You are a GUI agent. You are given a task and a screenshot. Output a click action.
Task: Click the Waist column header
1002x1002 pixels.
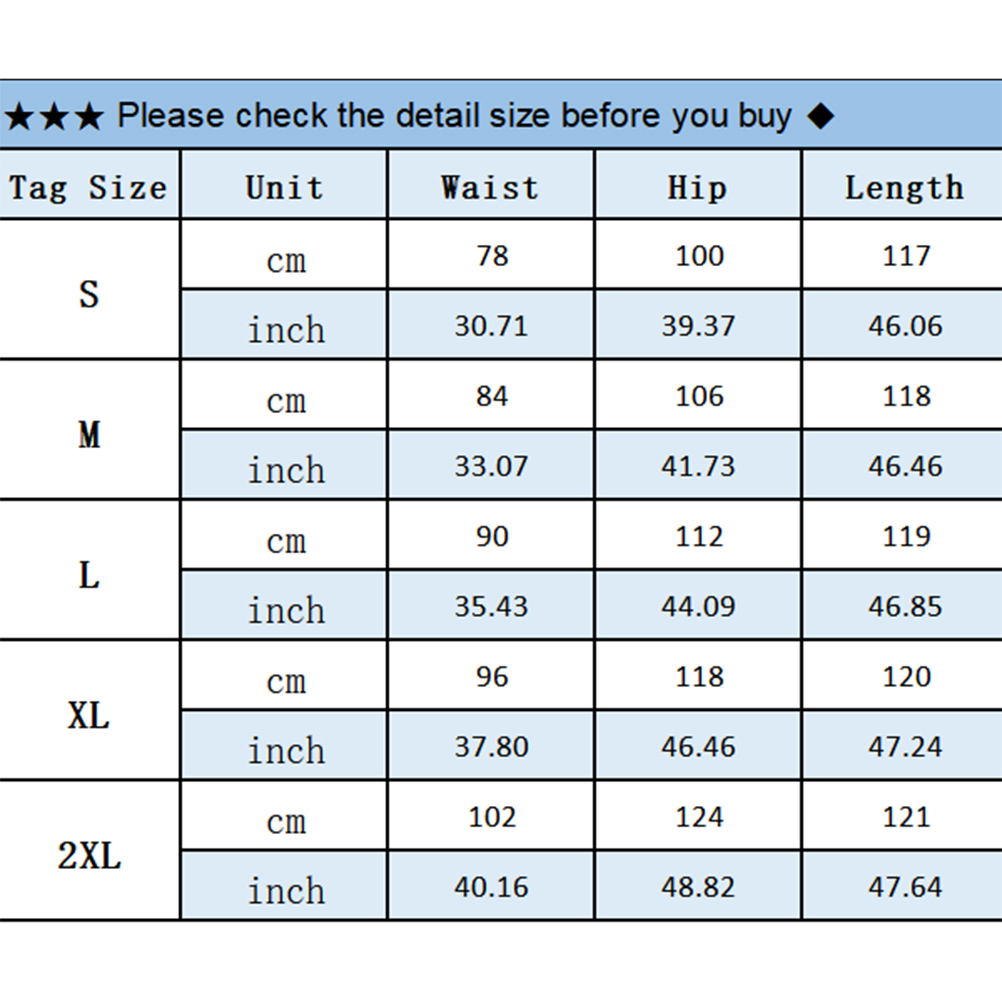[x=490, y=187]
